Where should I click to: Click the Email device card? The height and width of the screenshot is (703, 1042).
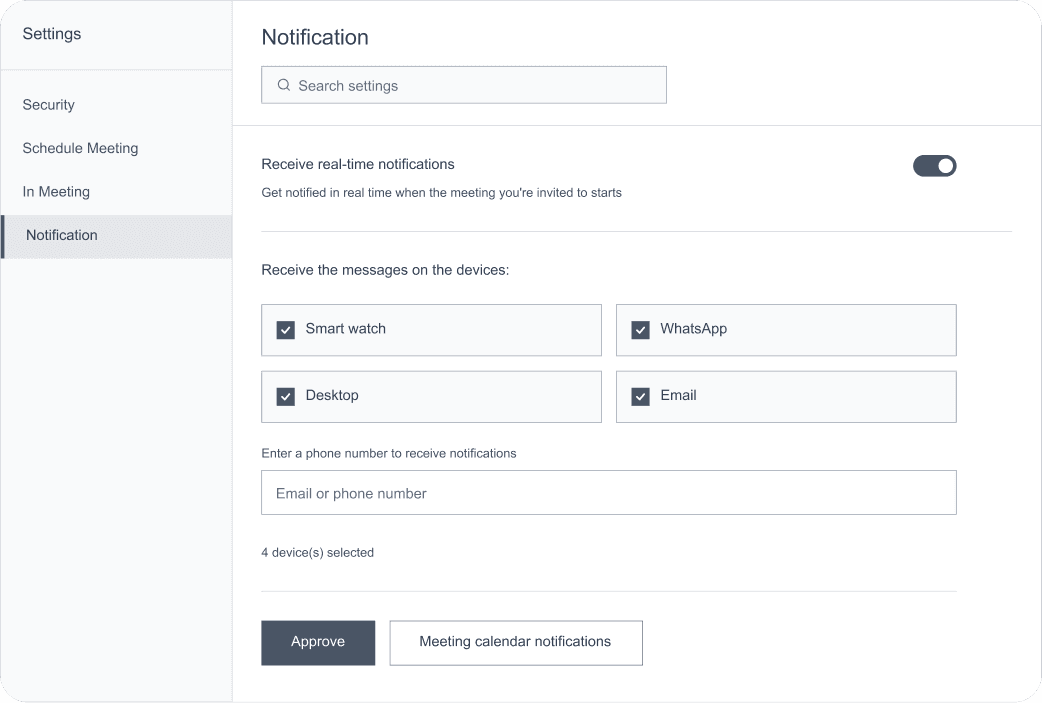pos(786,397)
